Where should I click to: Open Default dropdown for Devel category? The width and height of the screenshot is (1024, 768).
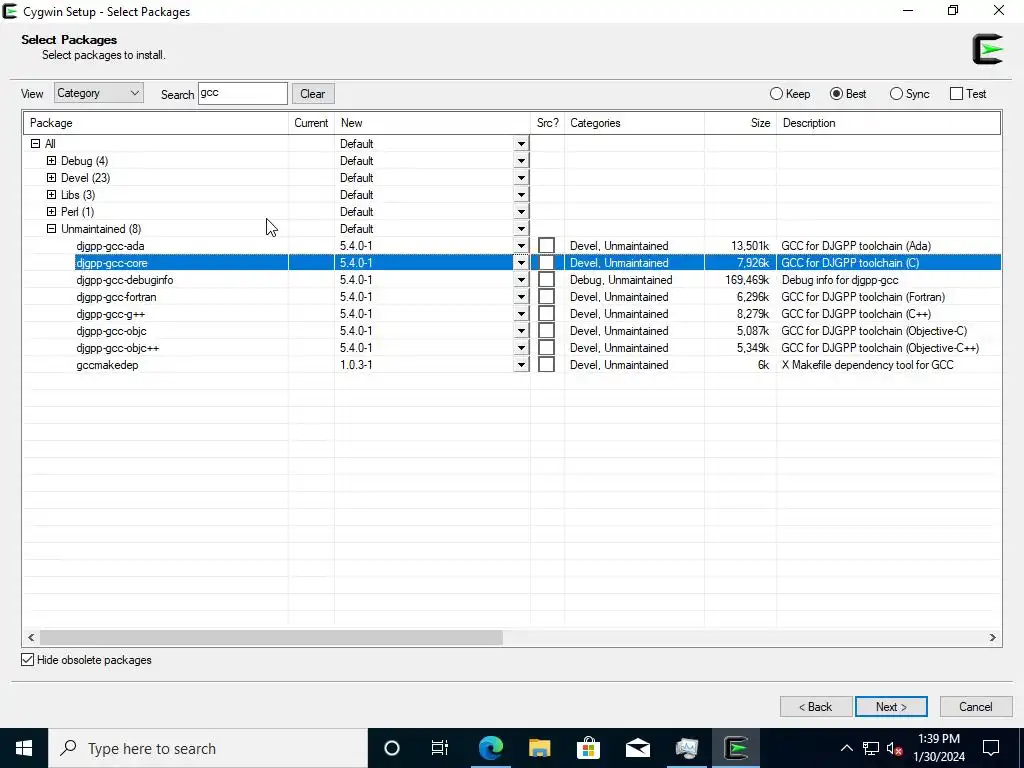[521, 178]
